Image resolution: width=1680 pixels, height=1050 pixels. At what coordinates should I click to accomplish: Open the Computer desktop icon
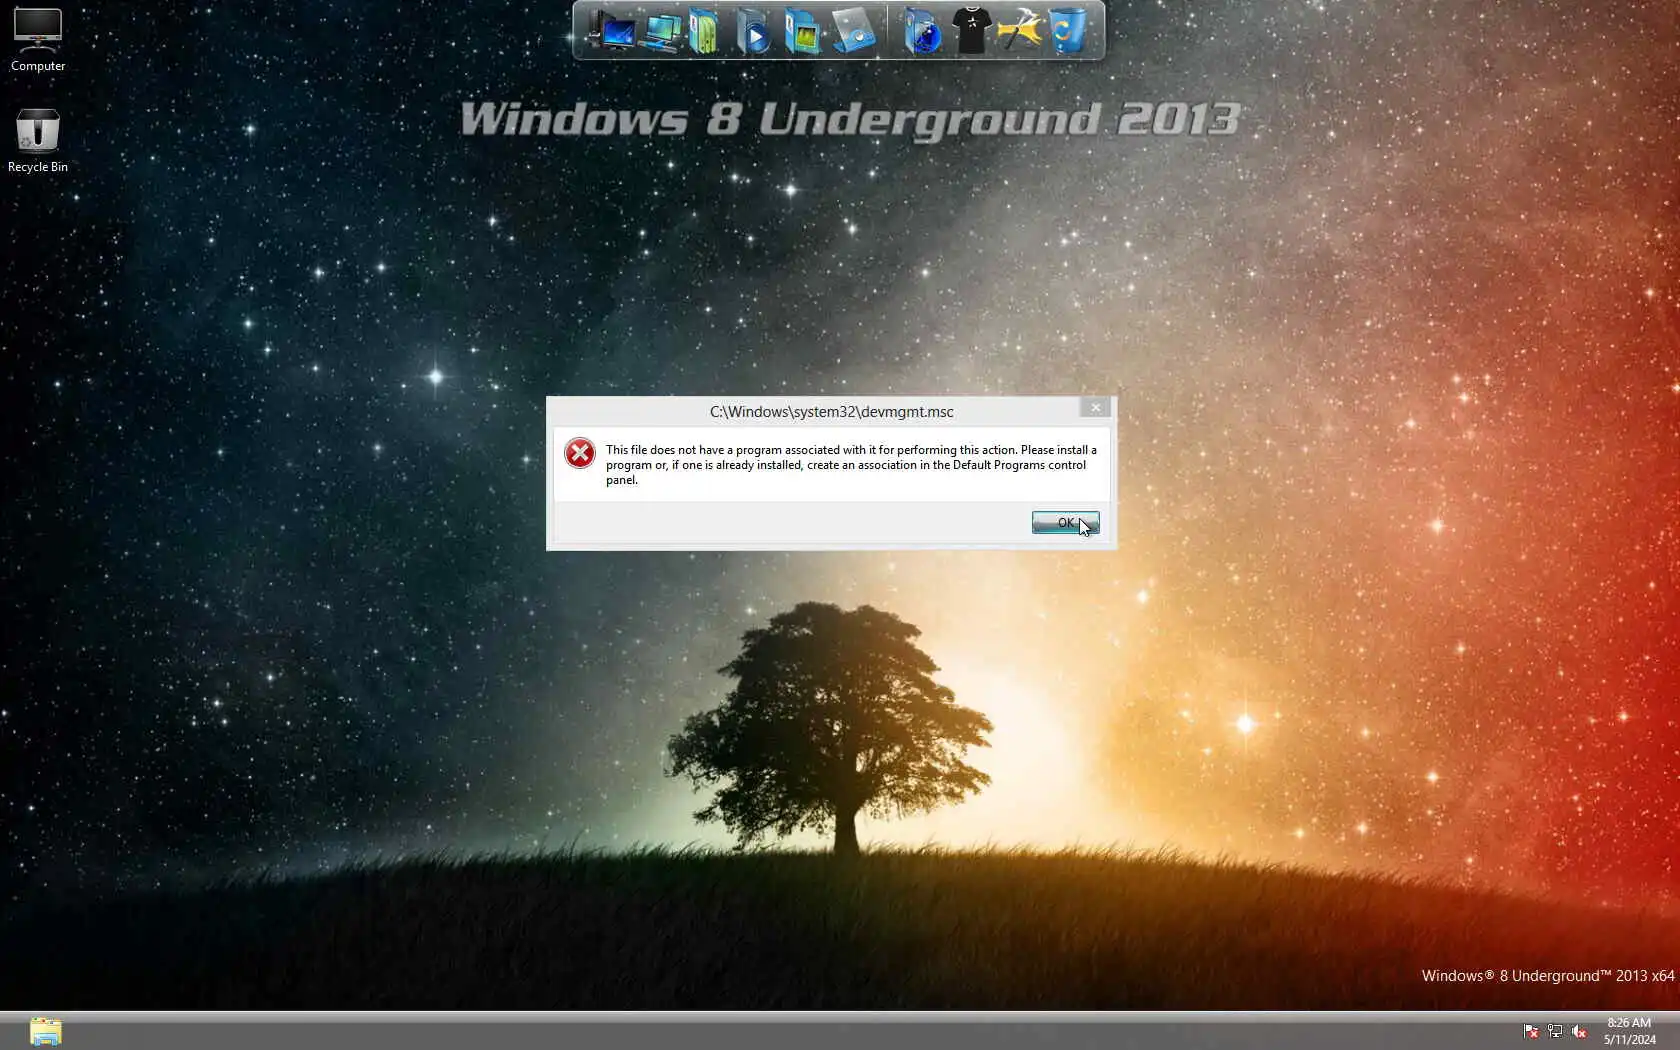[x=38, y=40]
